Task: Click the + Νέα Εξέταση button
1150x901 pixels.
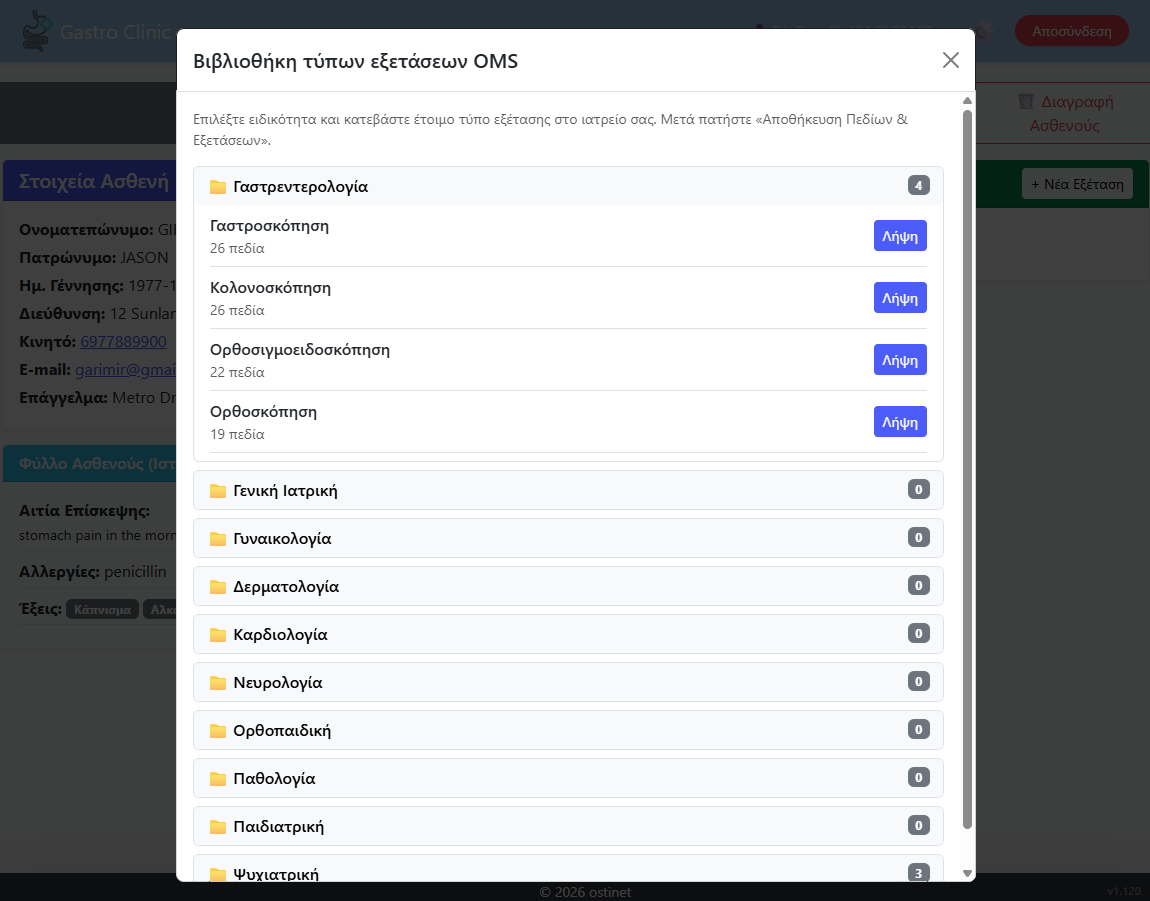Action: [x=1077, y=184]
